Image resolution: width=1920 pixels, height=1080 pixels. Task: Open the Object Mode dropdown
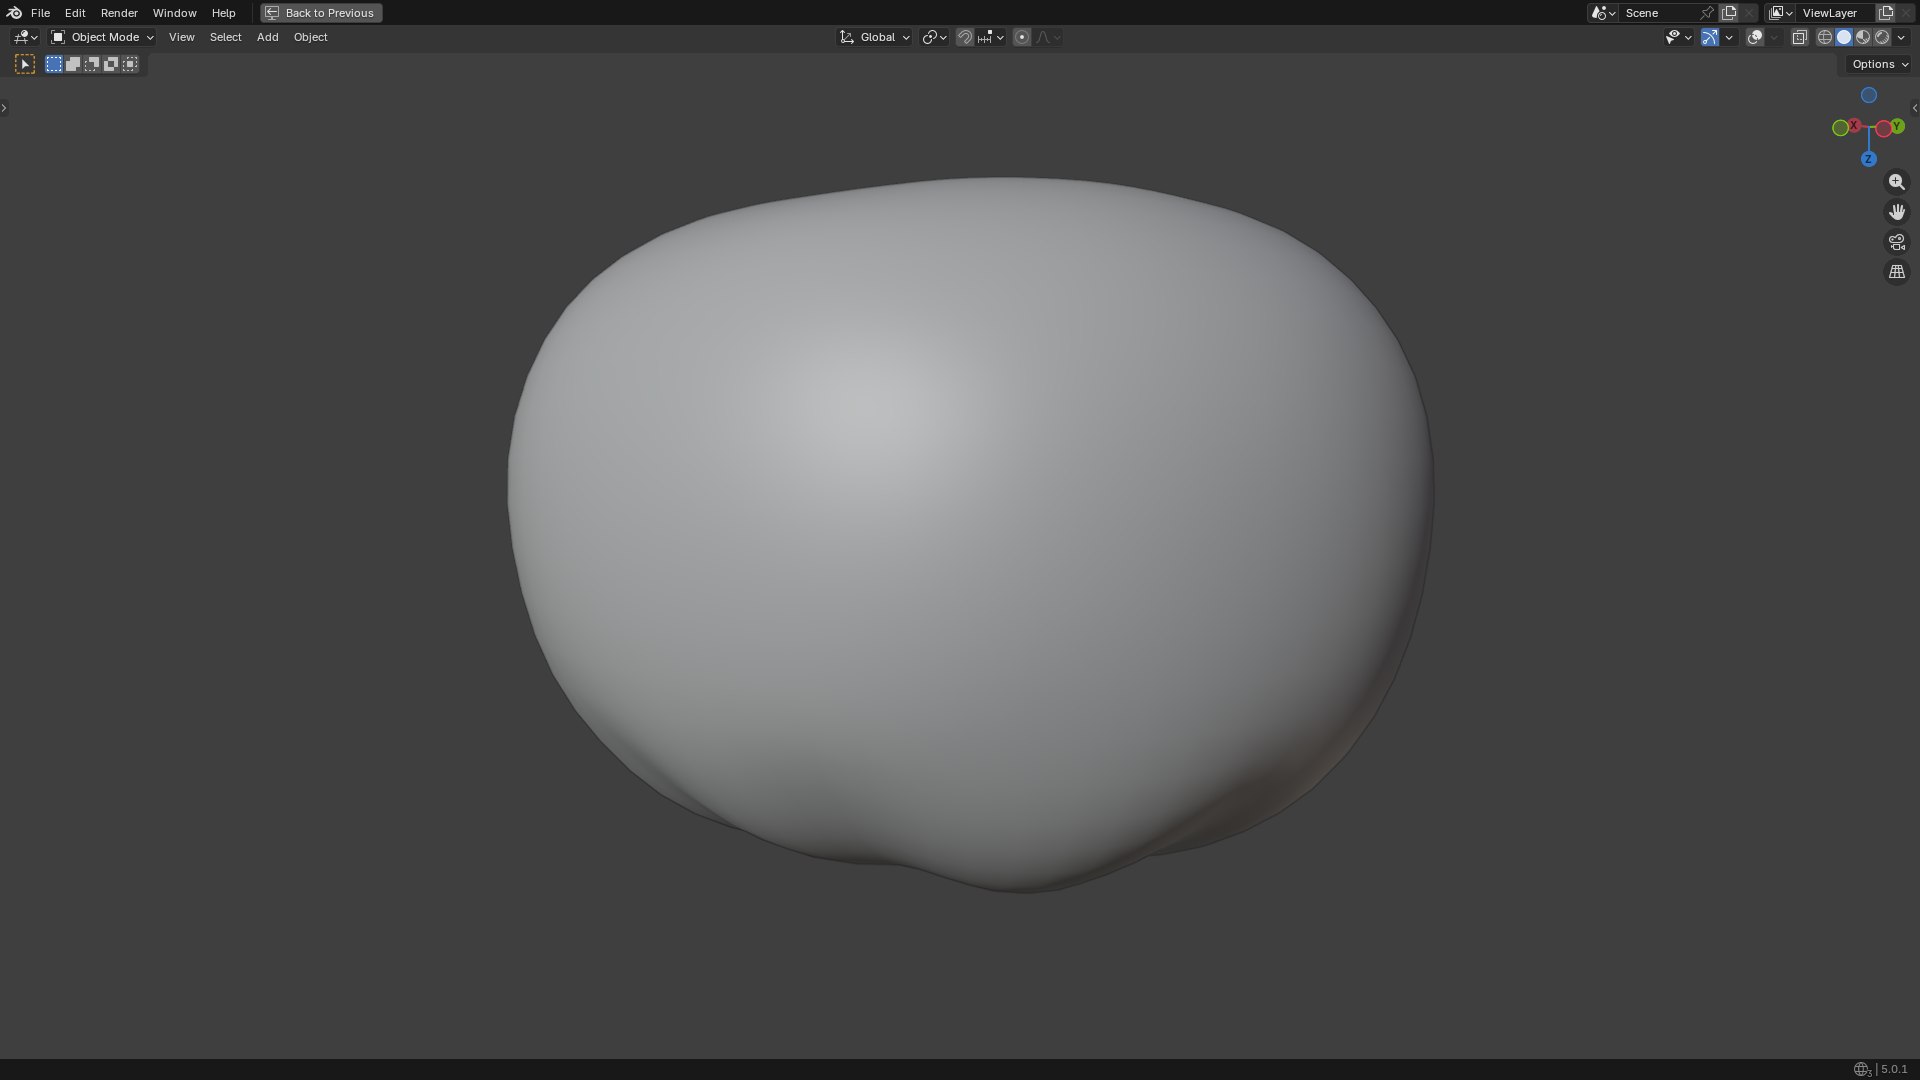pyautogui.click(x=102, y=37)
